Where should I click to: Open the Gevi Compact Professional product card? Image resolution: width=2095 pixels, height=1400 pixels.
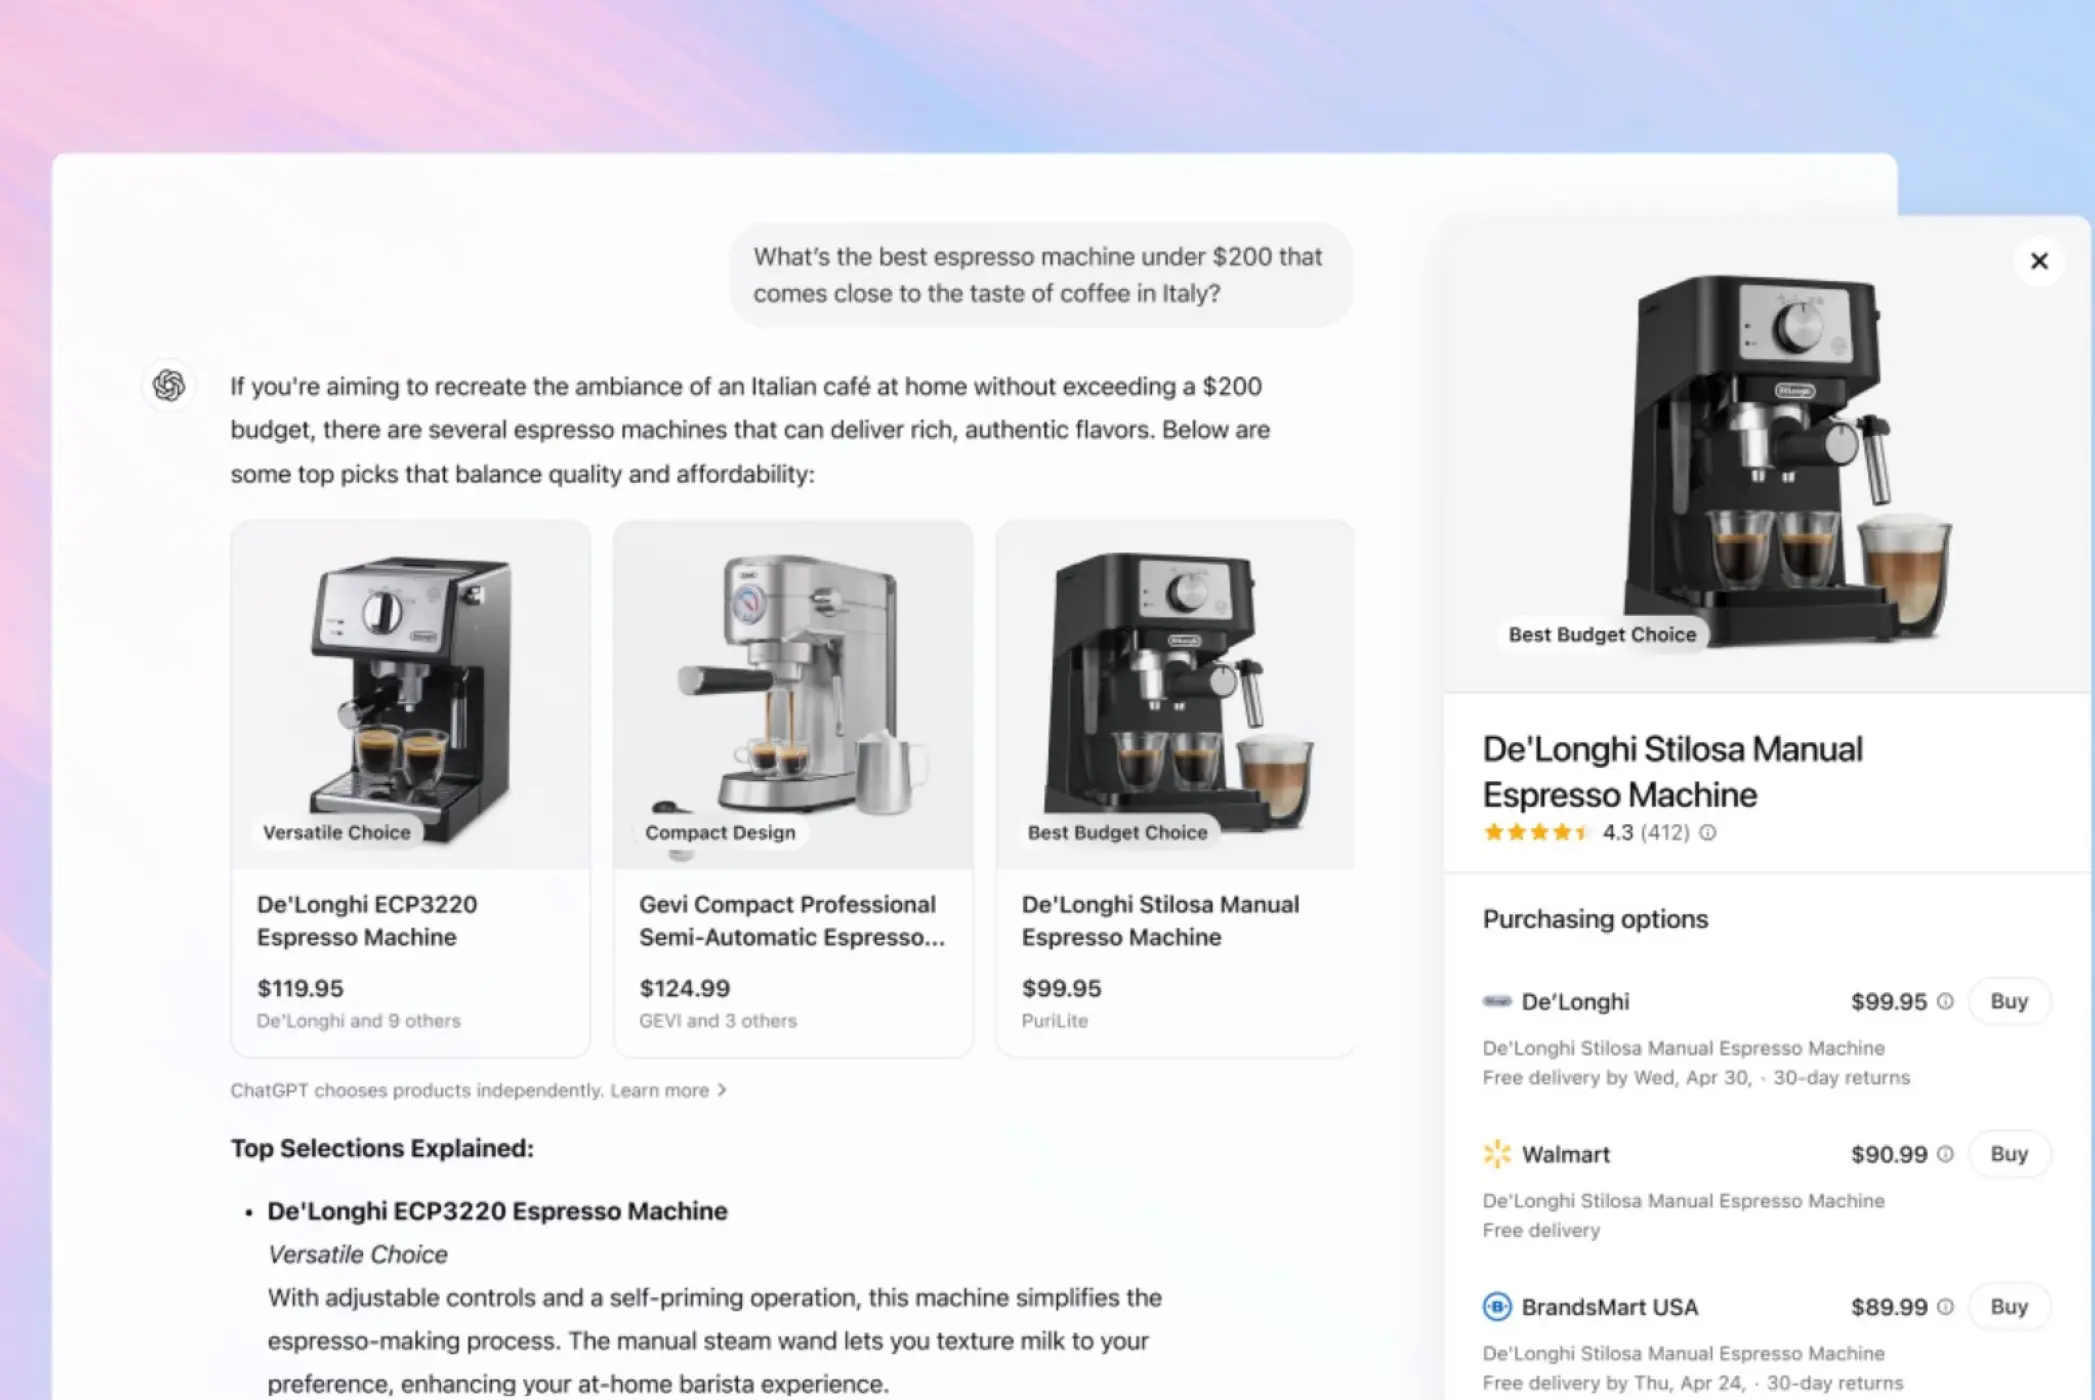pyautogui.click(x=793, y=788)
